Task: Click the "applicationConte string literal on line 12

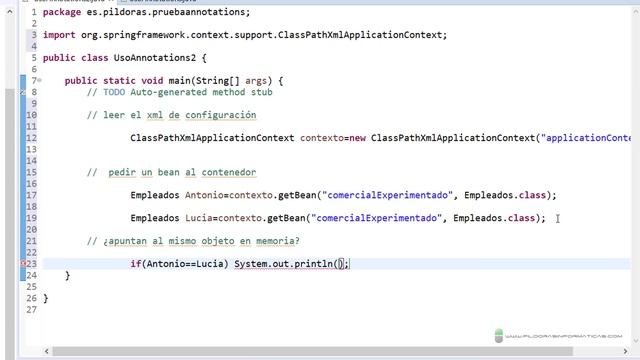Action: pos(586,138)
